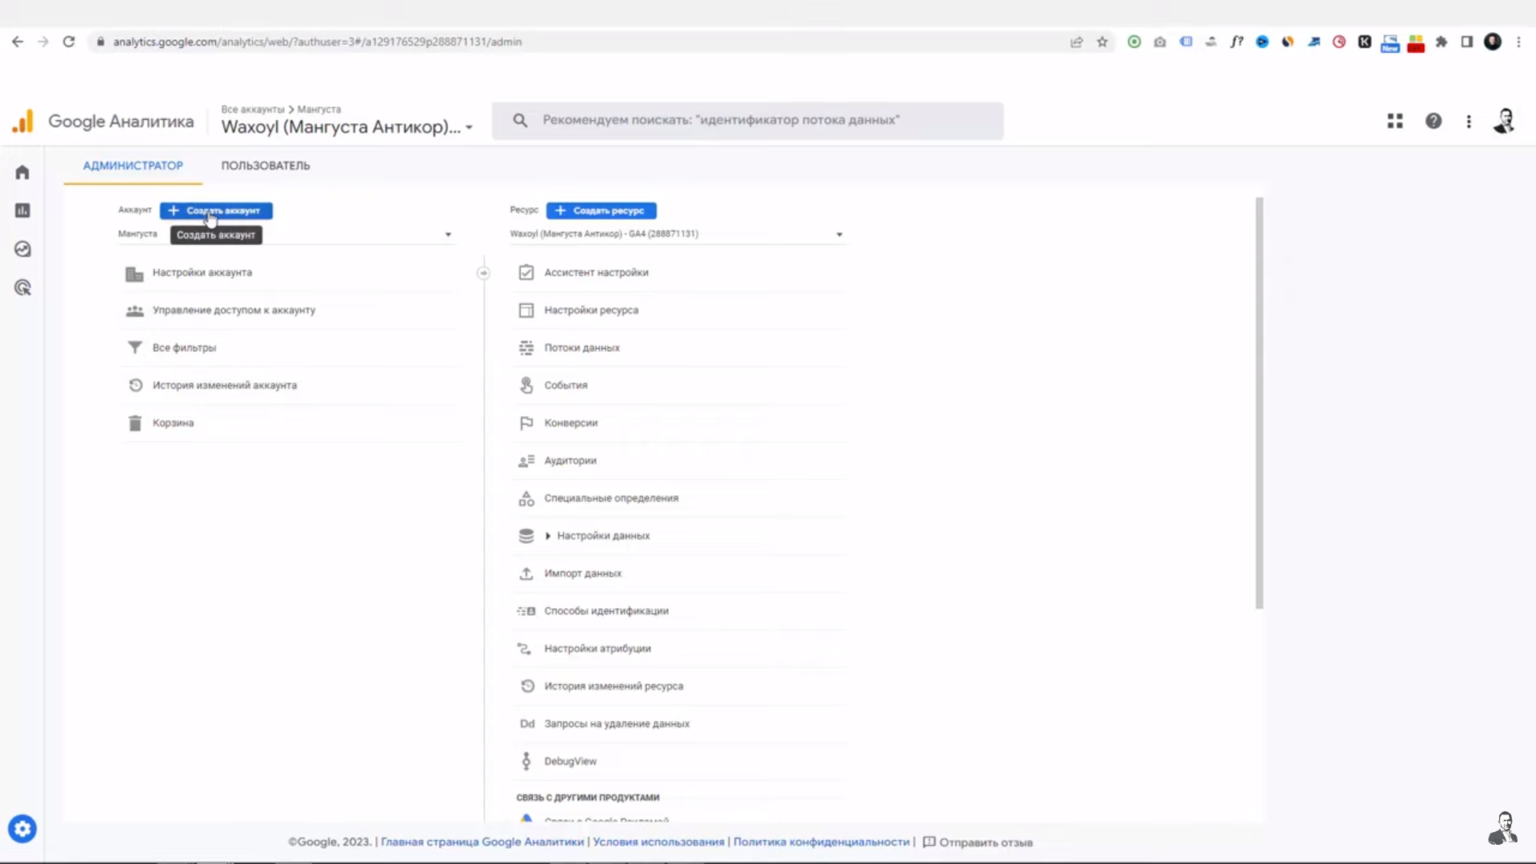Image resolution: width=1536 pixels, height=864 pixels.
Task: Click the browser address bar
Action: [580, 42]
